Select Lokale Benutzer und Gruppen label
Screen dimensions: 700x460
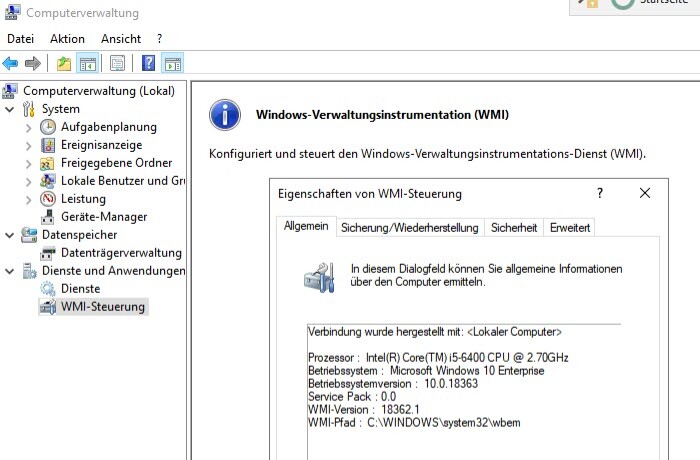click(123, 181)
